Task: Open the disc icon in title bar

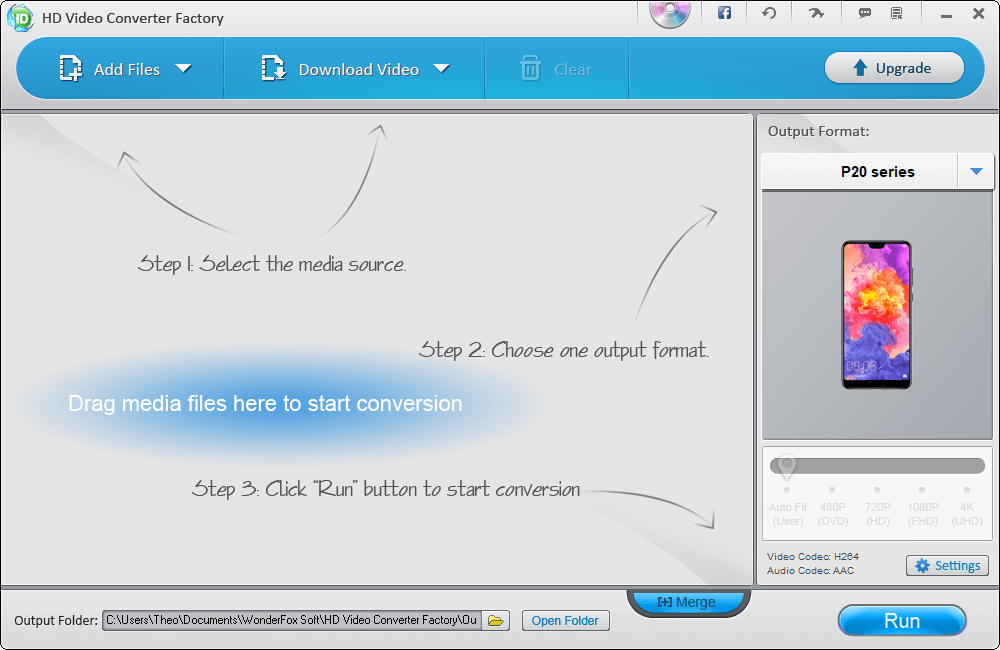Action: click(x=670, y=13)
